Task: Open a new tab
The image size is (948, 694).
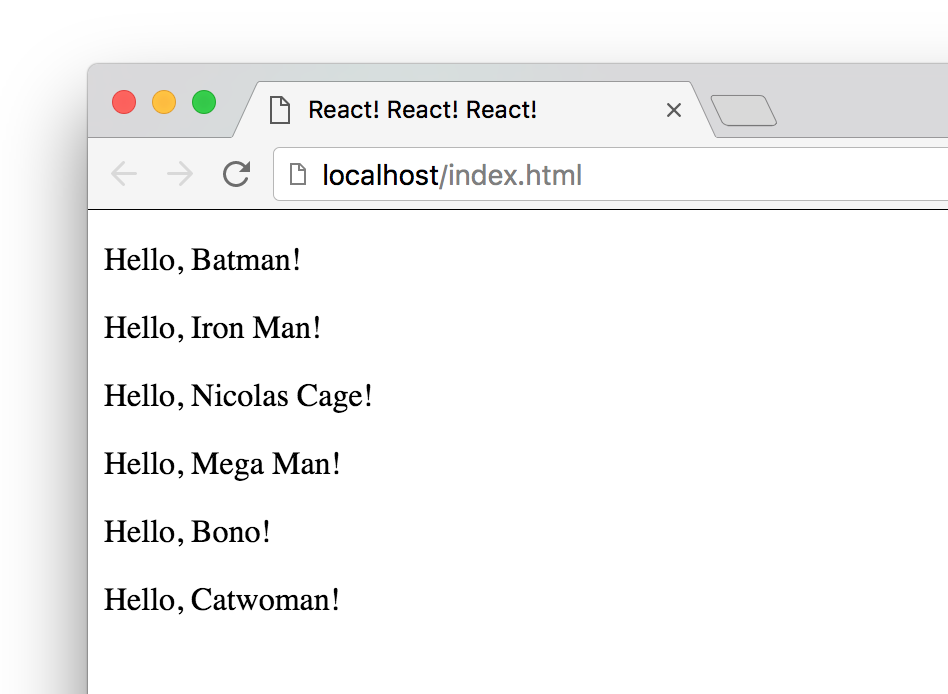Action: click(x=743, y=111)
